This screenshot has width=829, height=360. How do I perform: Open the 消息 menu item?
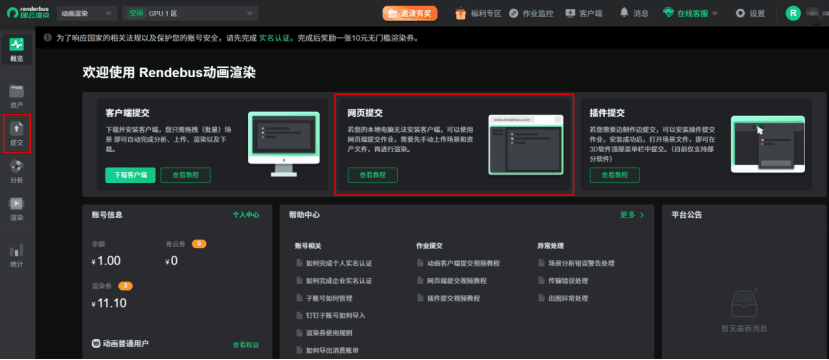point(641,14)
